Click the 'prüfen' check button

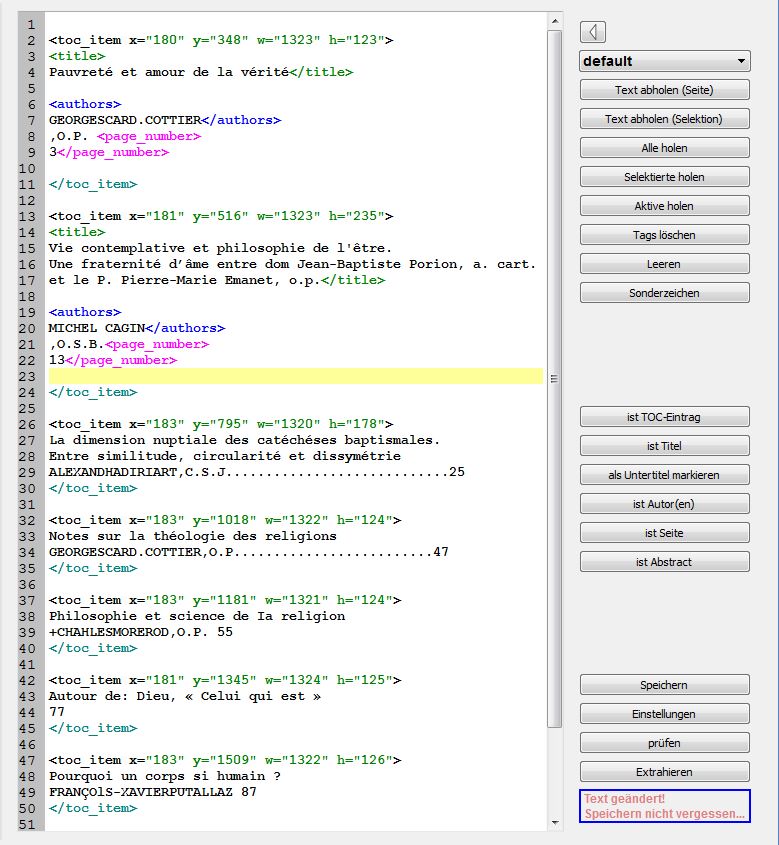click(664, 744)
